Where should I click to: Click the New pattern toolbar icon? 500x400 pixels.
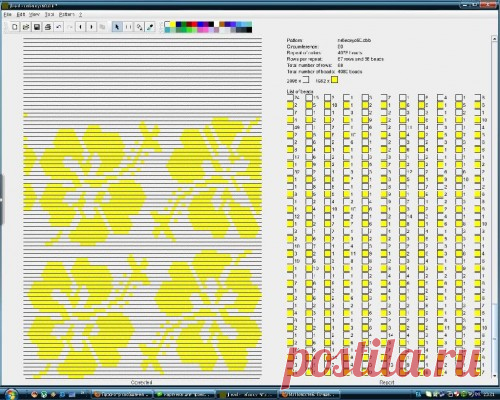point(15,27)
